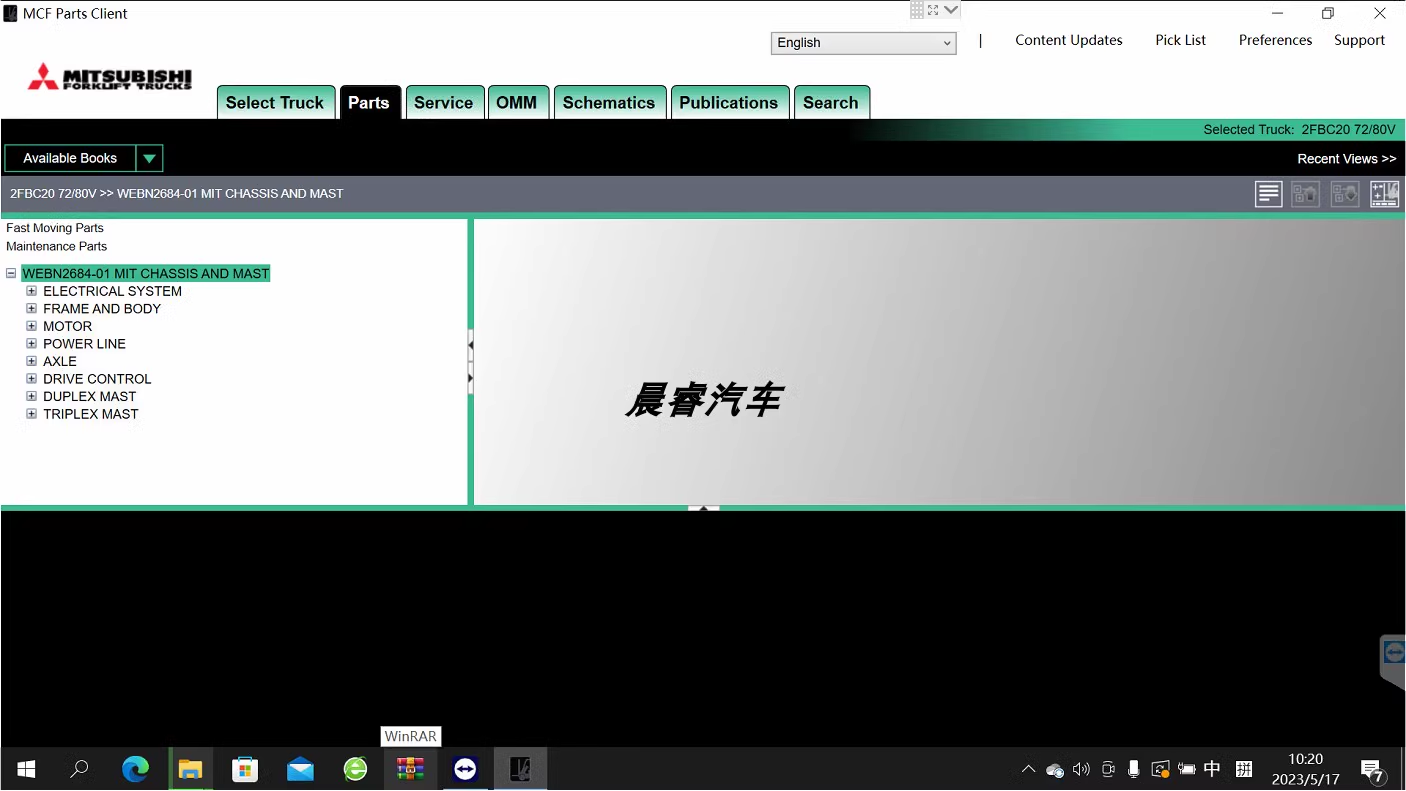The height and width of the screenshot is (791, 1406).
Task: Click the TeamViewer side panel tab
Action: pos(1393,660)
